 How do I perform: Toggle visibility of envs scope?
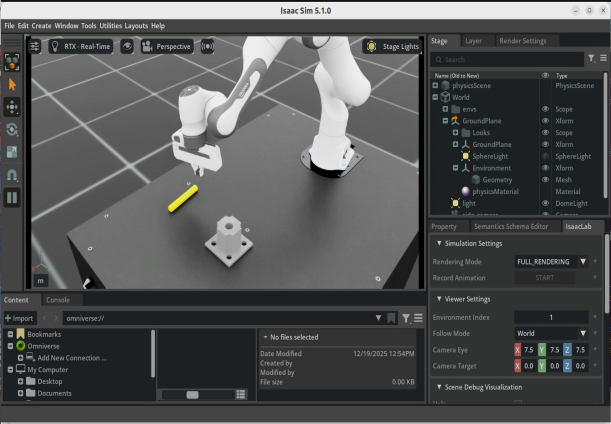pos(545,109)
